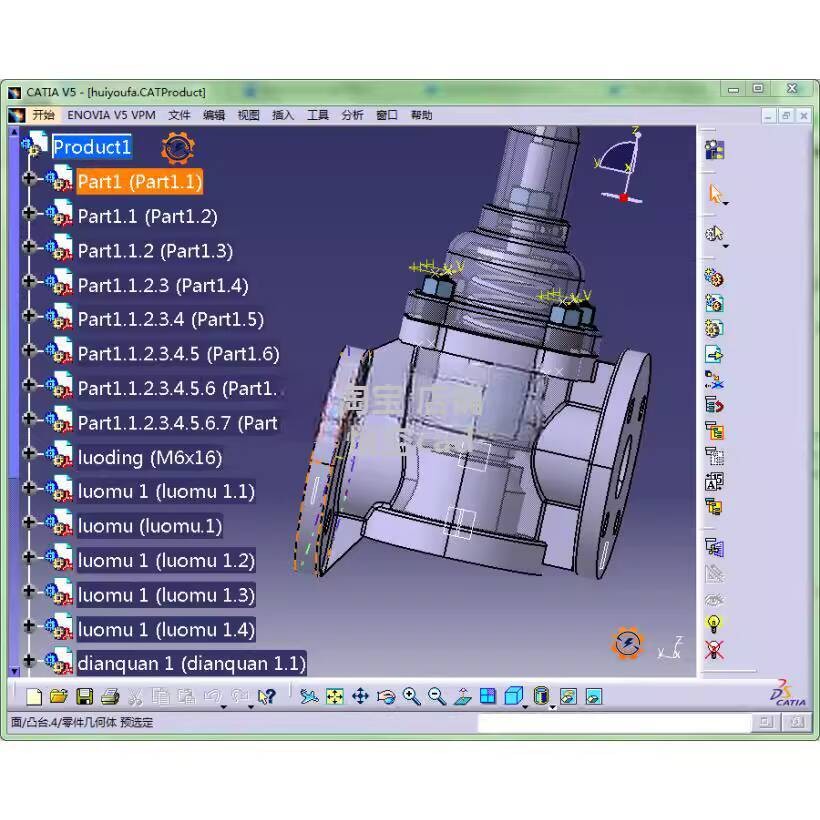Image resolution: width=820 pixels, height=820 pixels.
Task: Select luomu 1 (luomu 1.1) tree item
Action: 166,492
